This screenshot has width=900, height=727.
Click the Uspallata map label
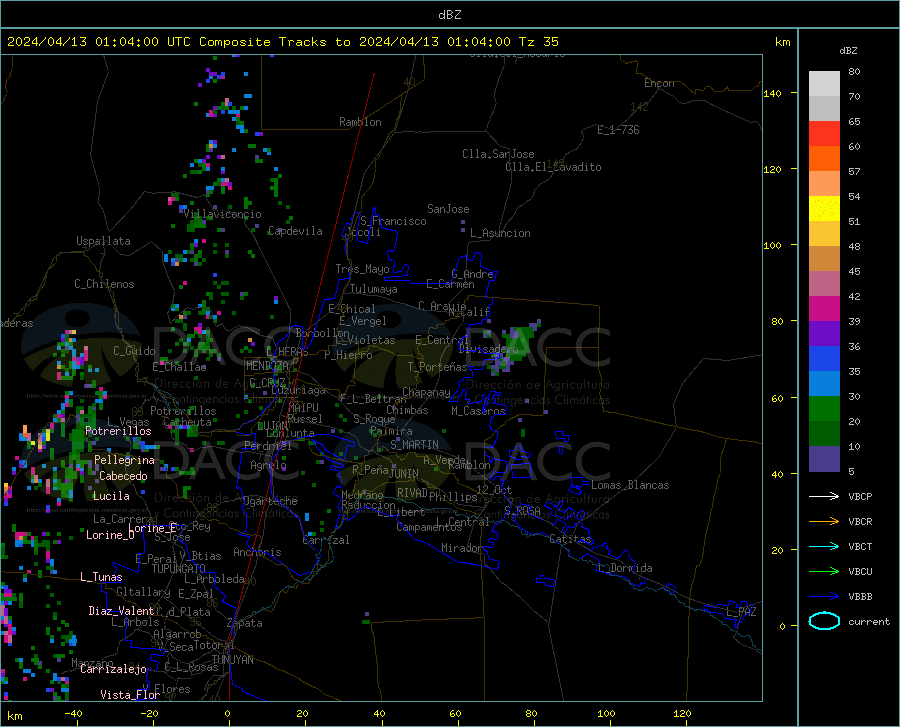coord(103,241)
